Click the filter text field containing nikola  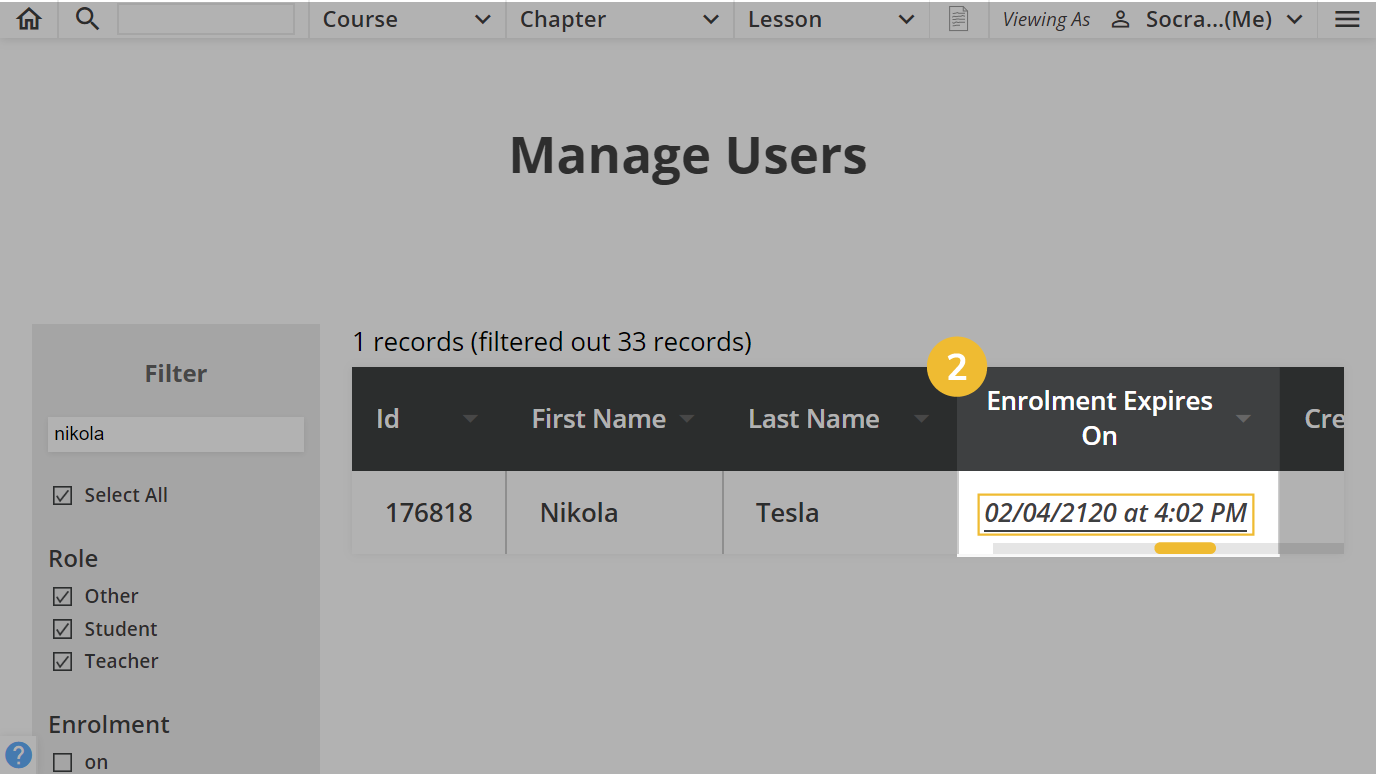pyautogui.click(x=176, y=434)
